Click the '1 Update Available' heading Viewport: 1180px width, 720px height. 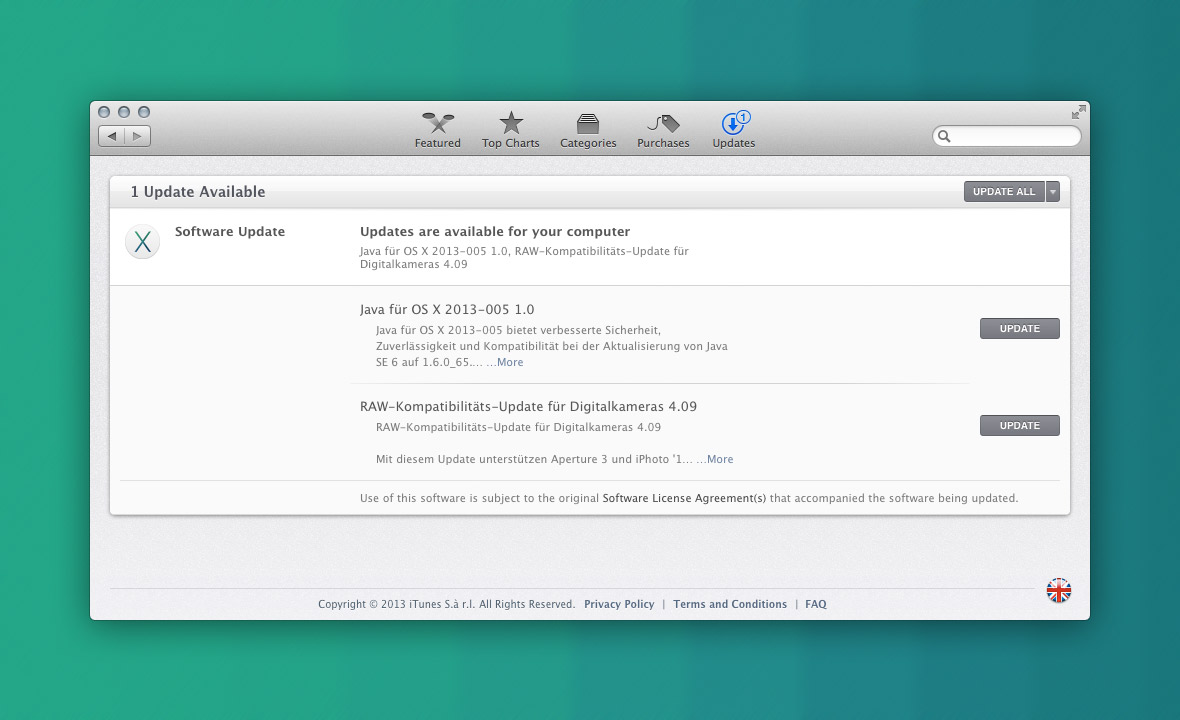198,192
